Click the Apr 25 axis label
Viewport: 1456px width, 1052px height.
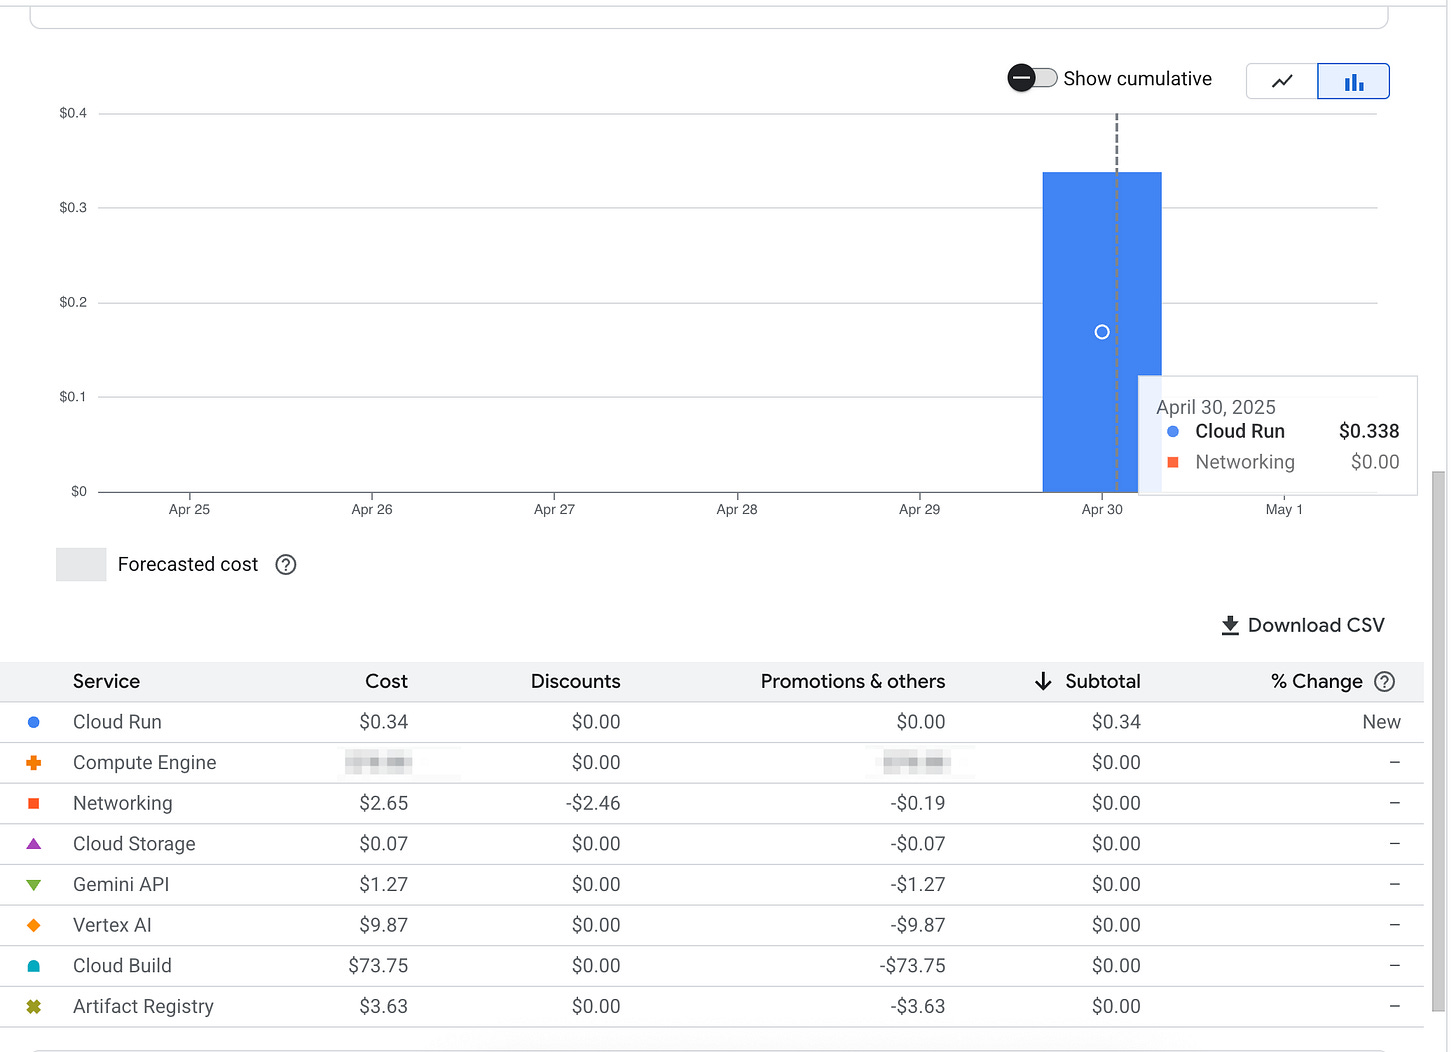click(x=189, y=510)
